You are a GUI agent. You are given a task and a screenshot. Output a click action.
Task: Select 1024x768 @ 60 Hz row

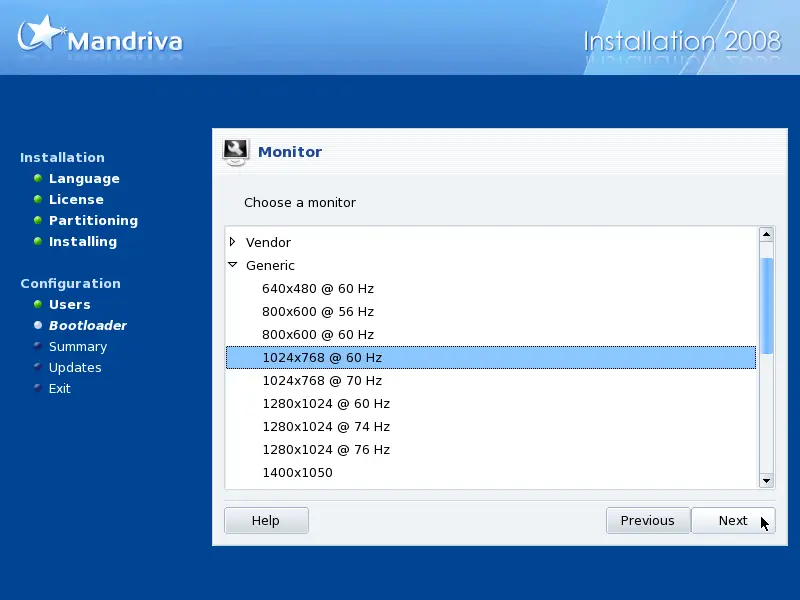pos(491,357)
